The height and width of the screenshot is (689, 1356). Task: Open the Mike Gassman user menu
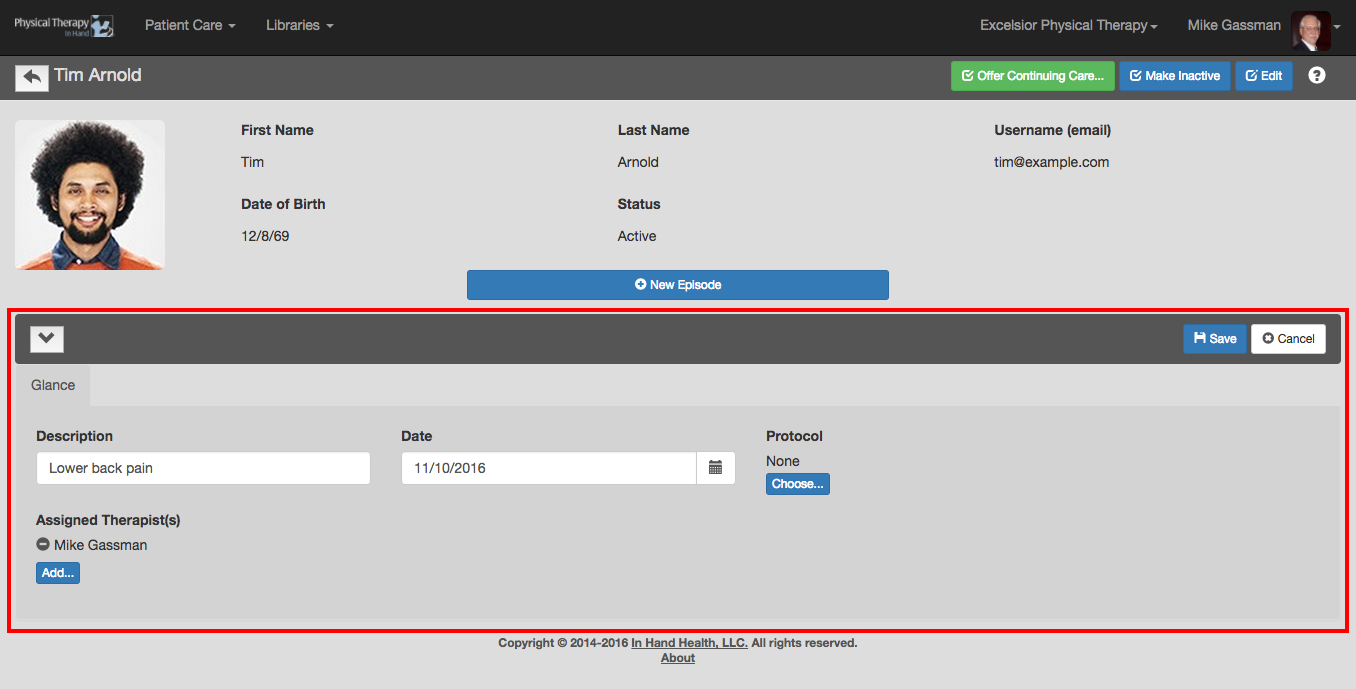(1234, 25)
